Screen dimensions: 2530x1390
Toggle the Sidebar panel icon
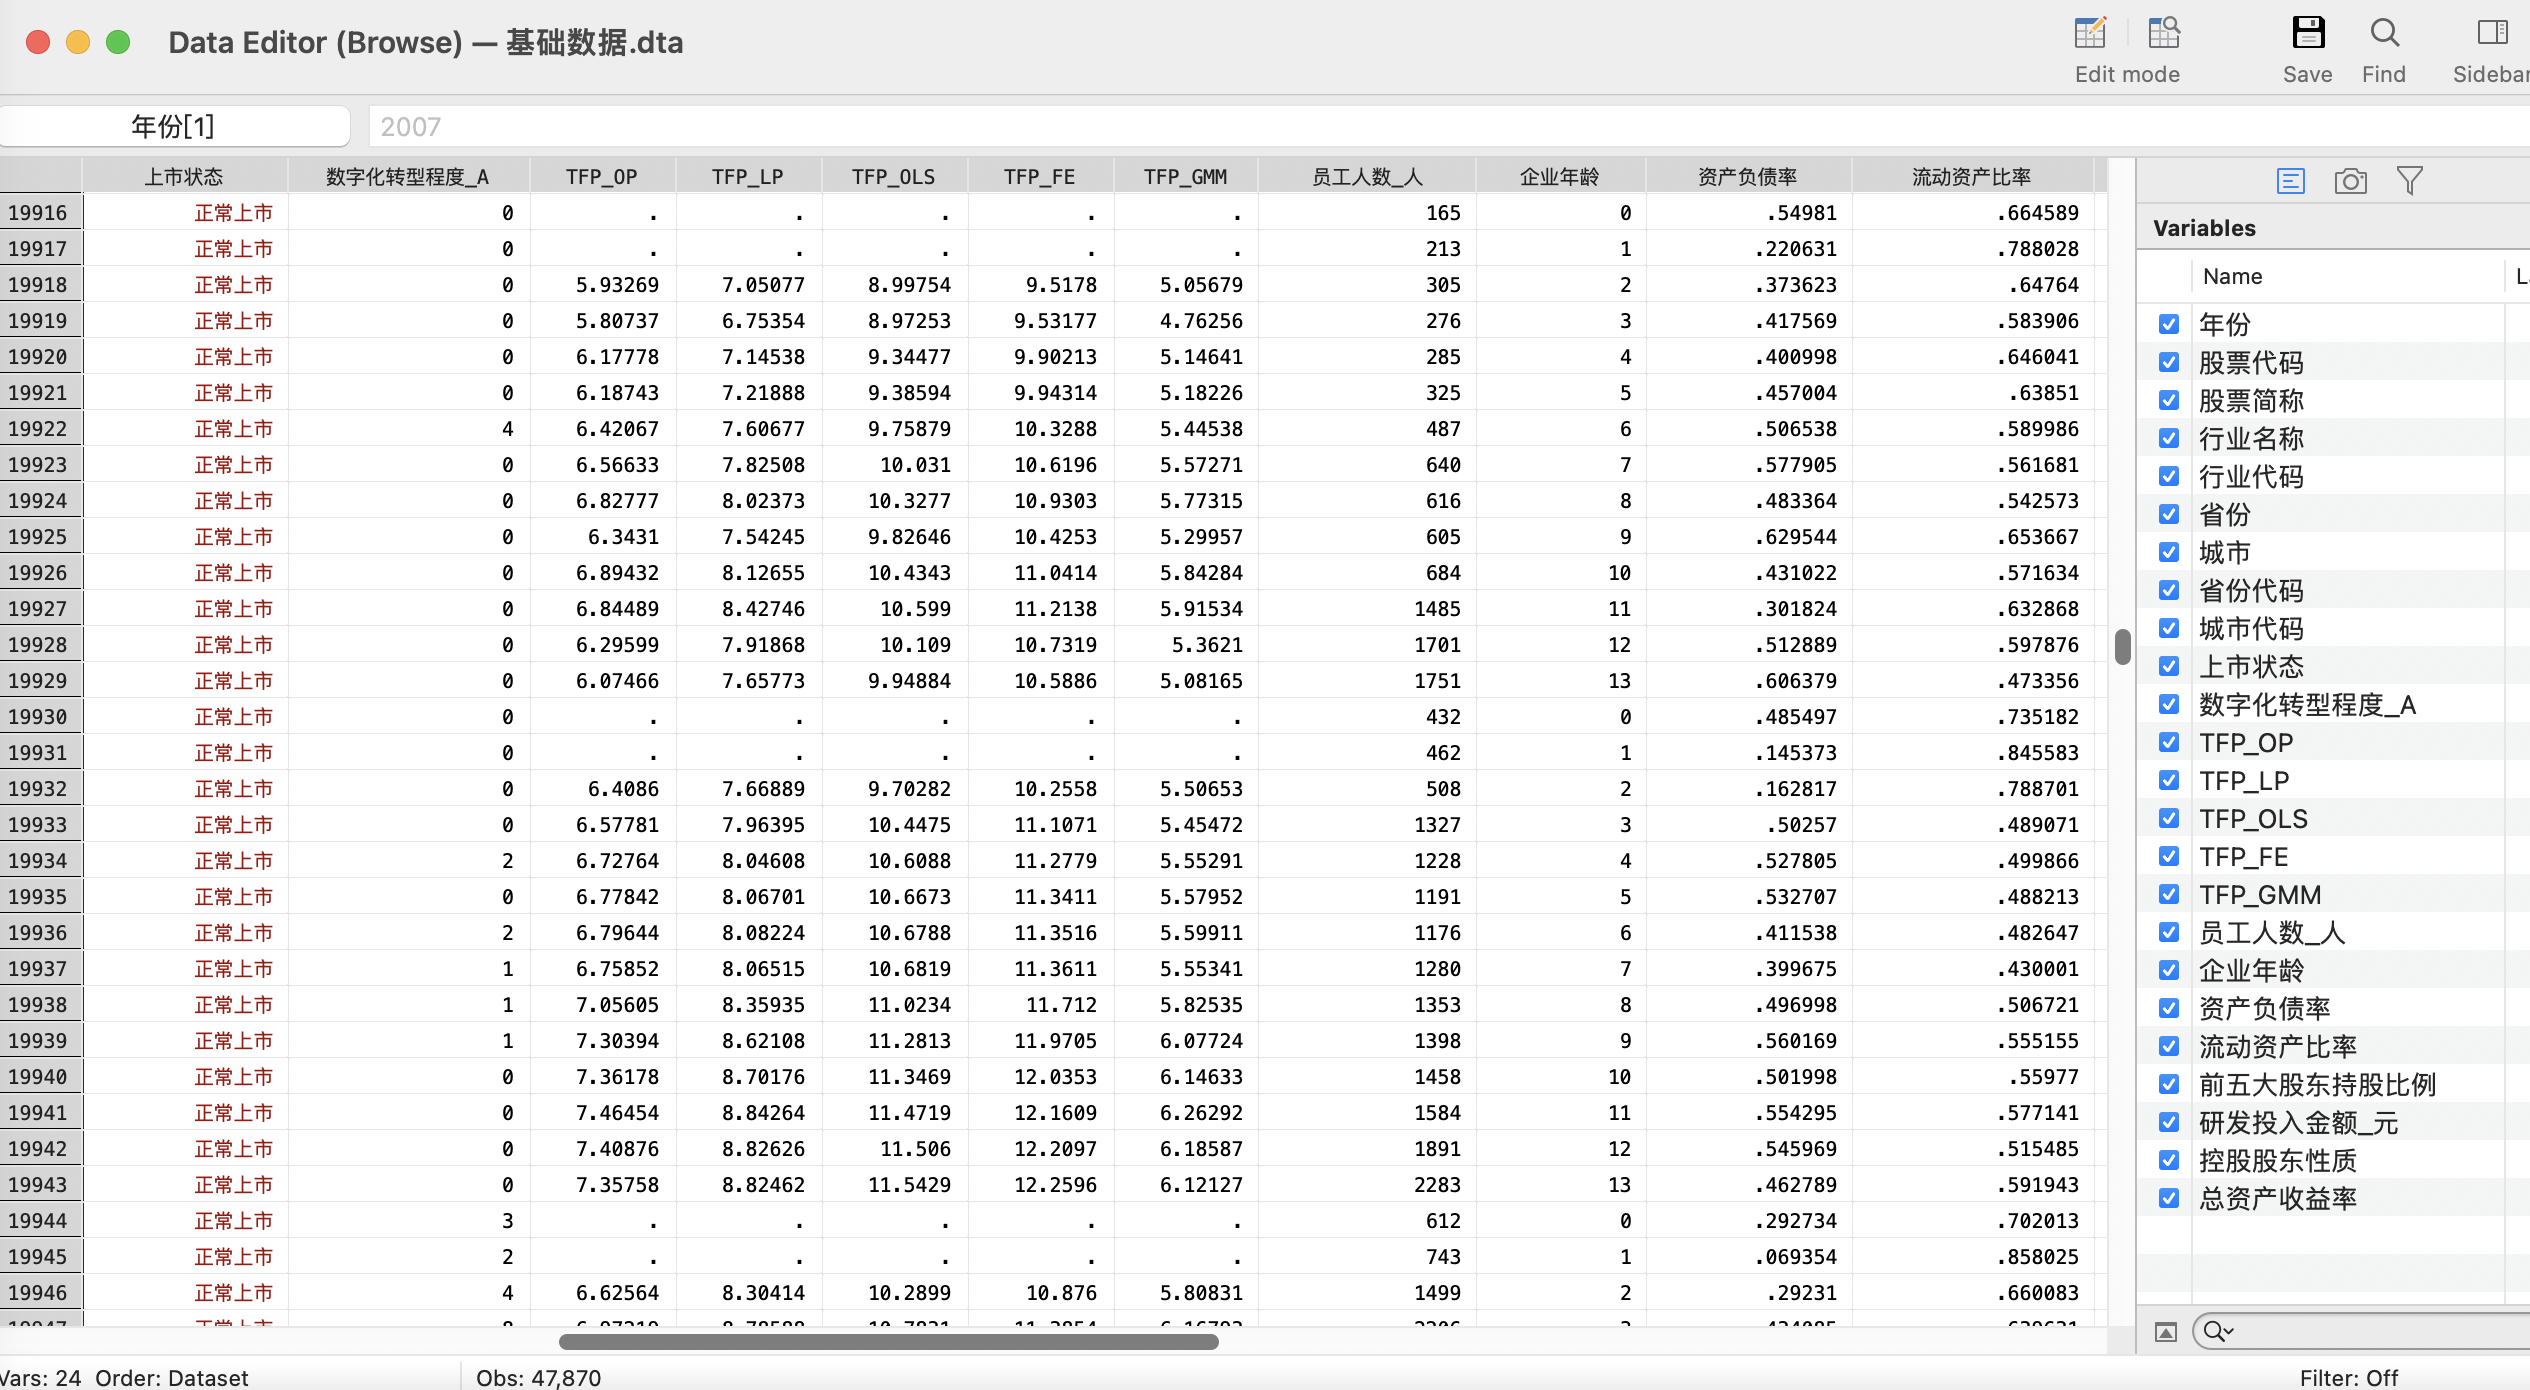coord(2492,33)
